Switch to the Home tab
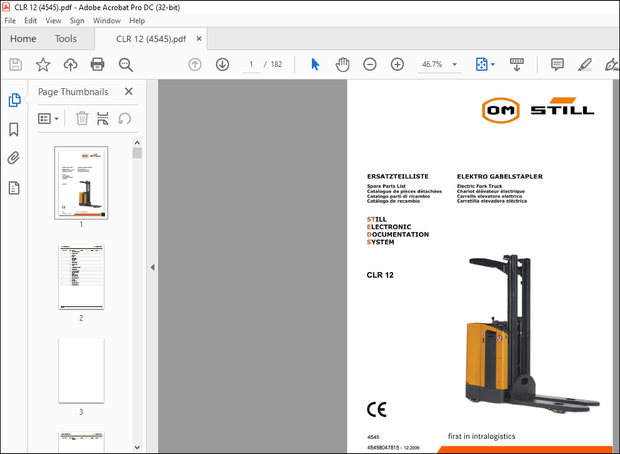Screen dimensions: 620x454 tap(23, 39)
